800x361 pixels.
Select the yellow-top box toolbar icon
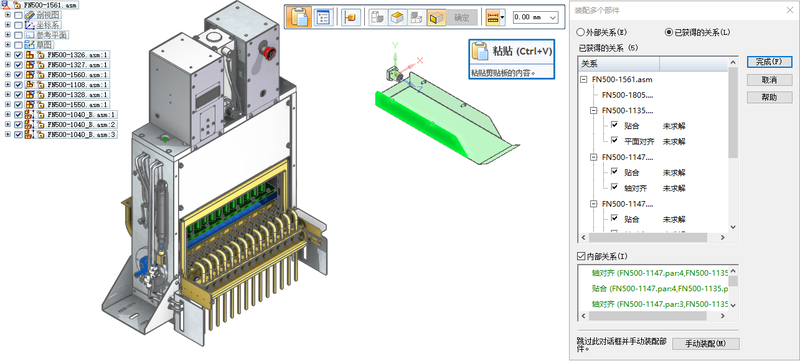pos(398,17)
